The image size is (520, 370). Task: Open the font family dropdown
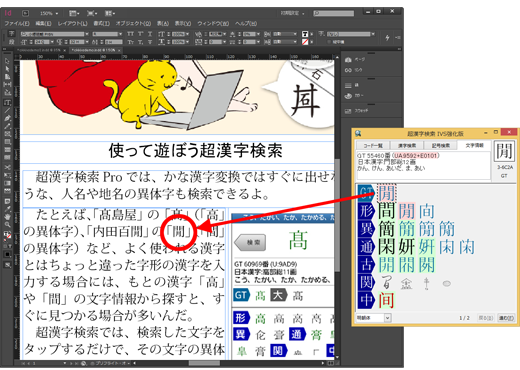click(87, 34)
